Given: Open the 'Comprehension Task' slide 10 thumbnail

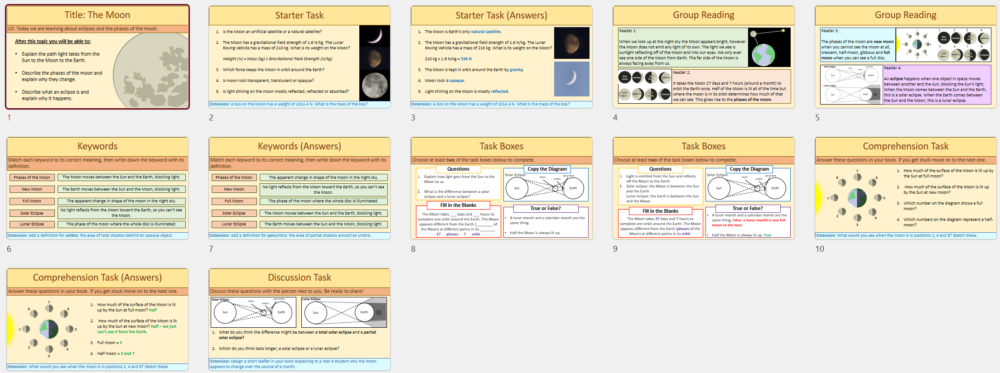Looking at the screenshot, I should click(906, 188).
